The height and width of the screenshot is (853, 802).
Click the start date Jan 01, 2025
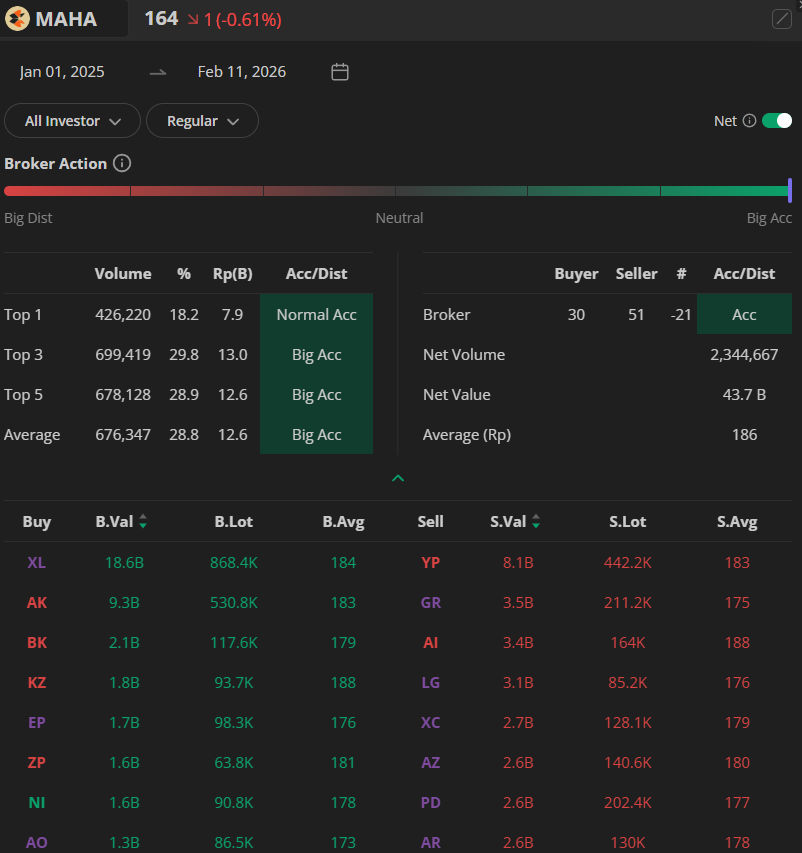pos(62,72)
